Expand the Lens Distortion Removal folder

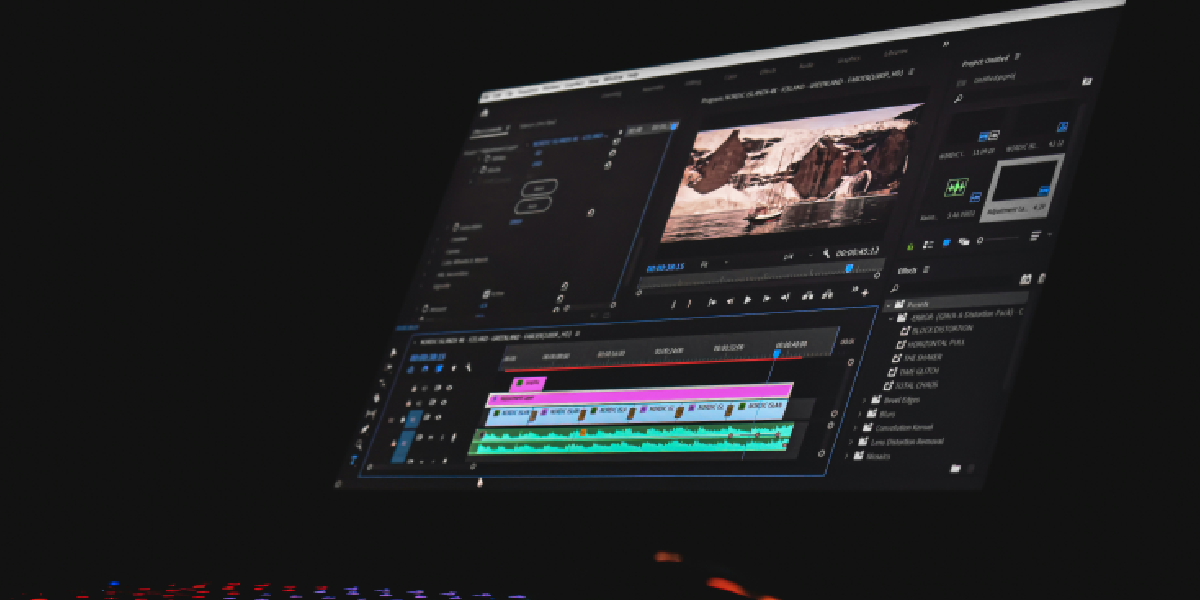850,442
